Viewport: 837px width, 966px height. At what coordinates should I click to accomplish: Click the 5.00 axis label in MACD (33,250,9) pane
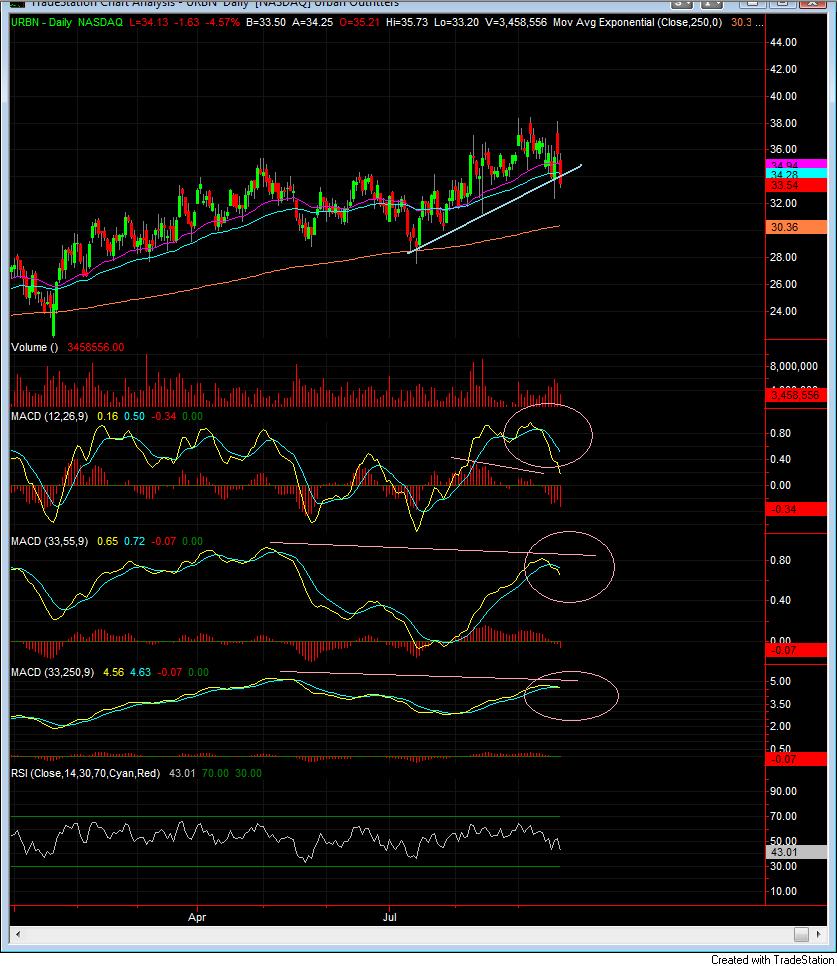(x=780, y=681)
